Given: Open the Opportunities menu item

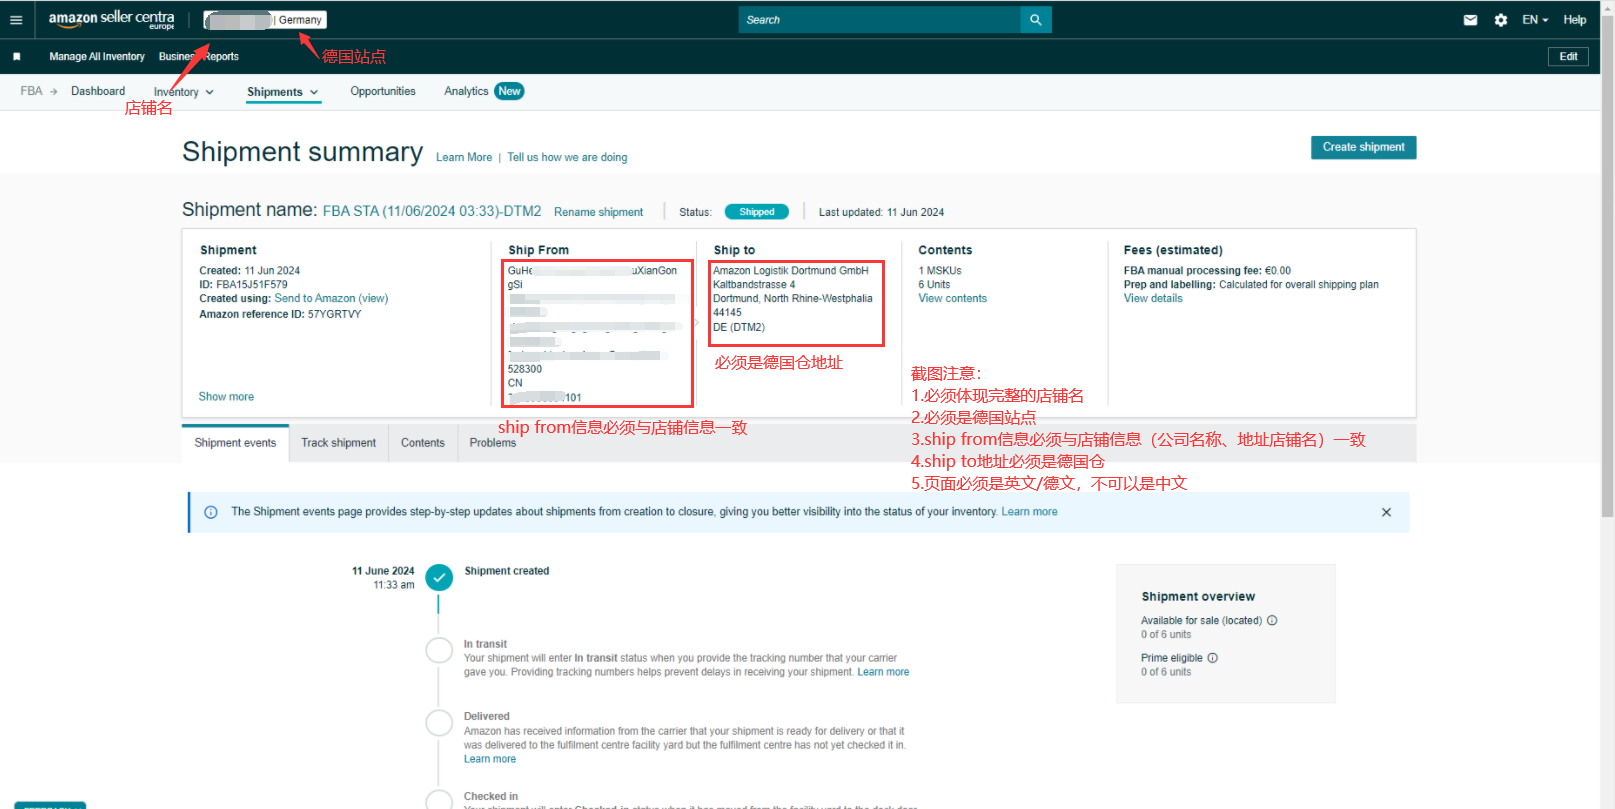Looking at the screenshot, I should pos(383,91).
